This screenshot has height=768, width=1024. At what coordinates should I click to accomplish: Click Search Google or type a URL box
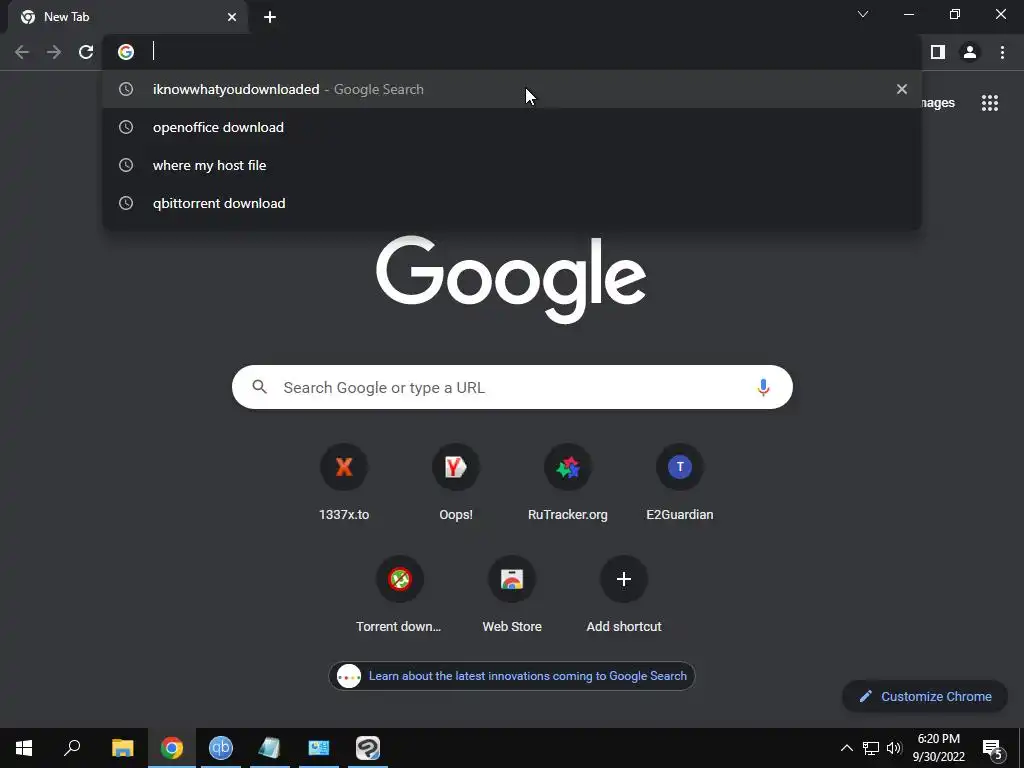[x=512, y=387]
